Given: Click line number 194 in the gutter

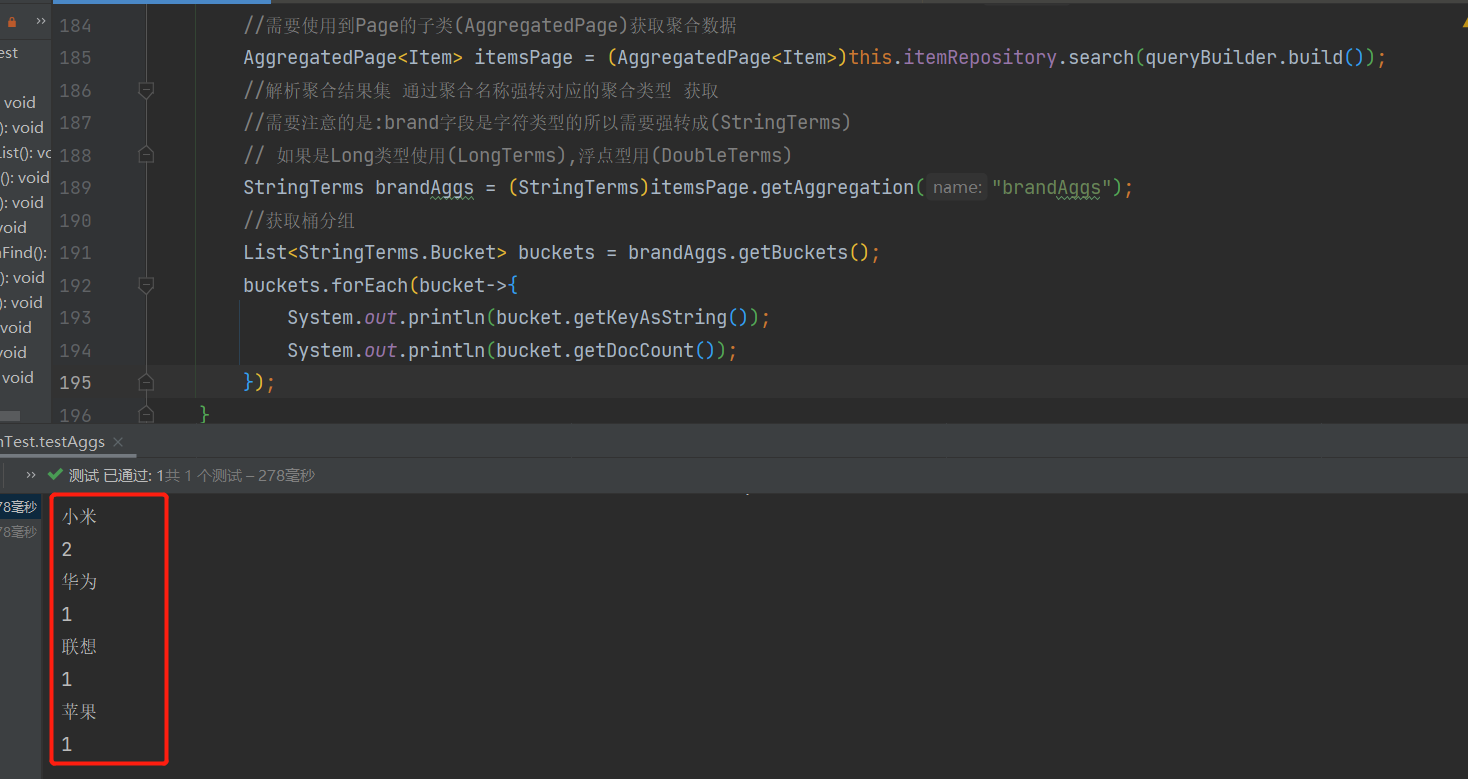Looking at the screenshot, I should click(75, 350).
